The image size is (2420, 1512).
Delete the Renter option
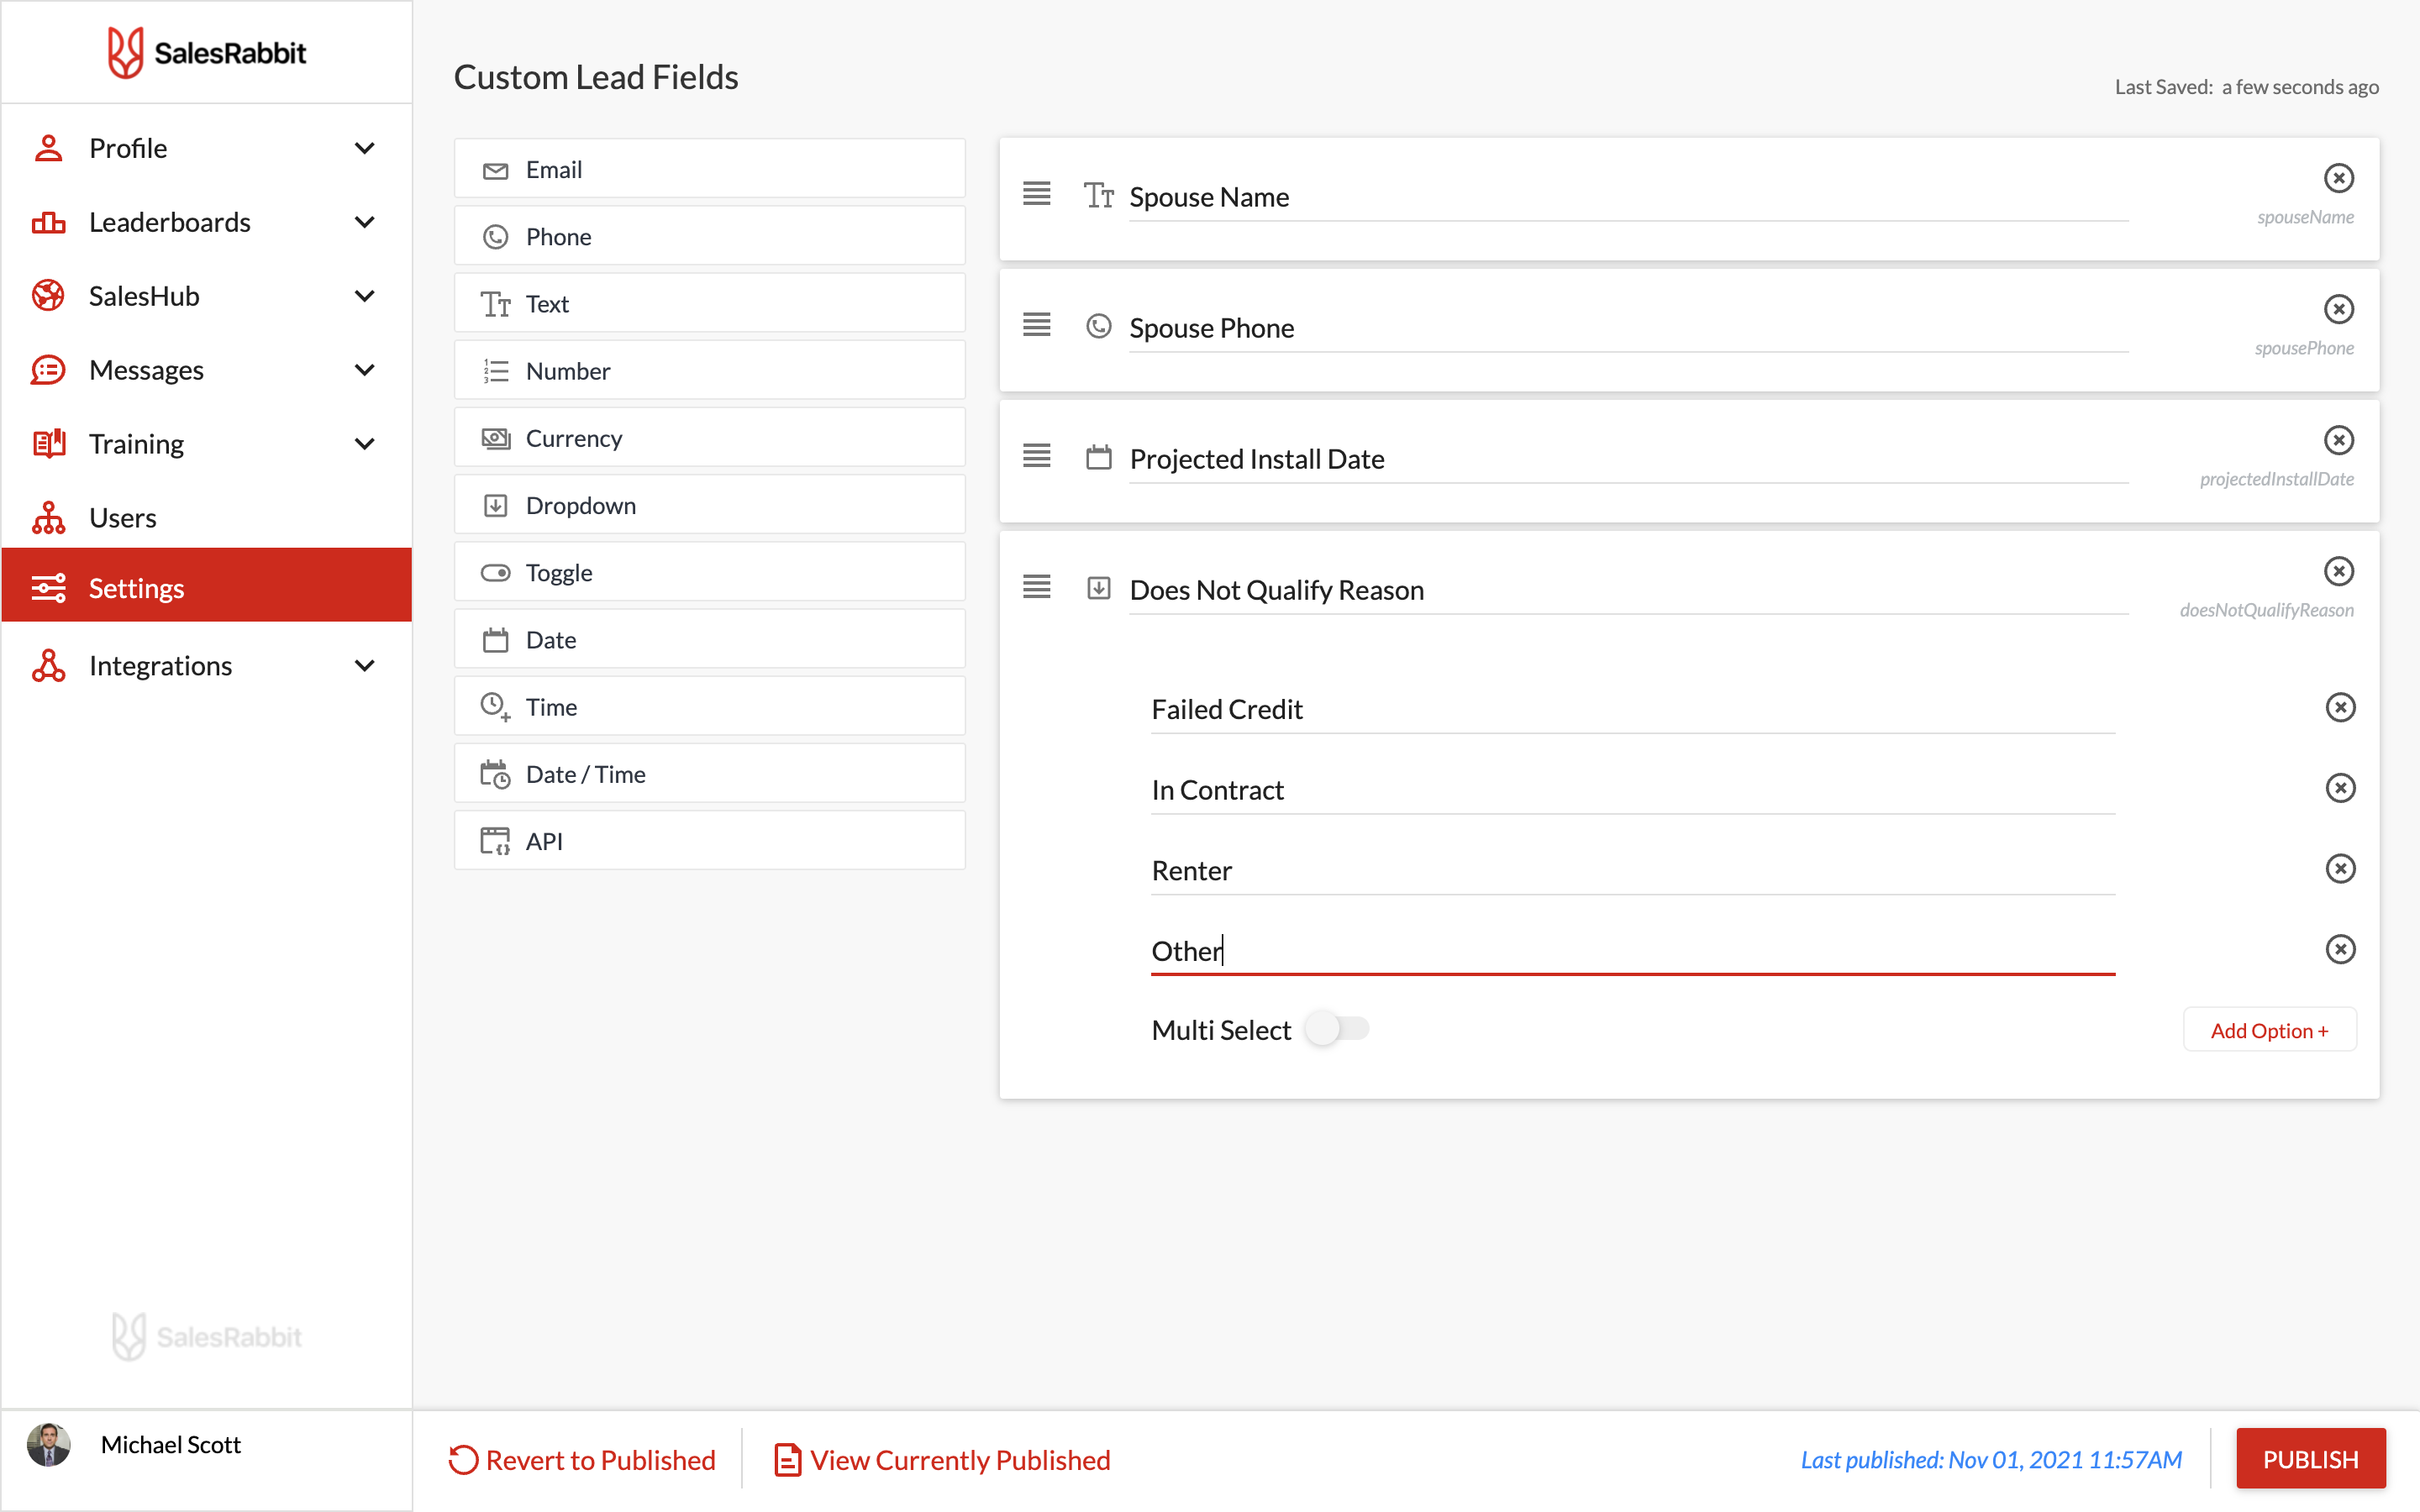pos(2340,869)
